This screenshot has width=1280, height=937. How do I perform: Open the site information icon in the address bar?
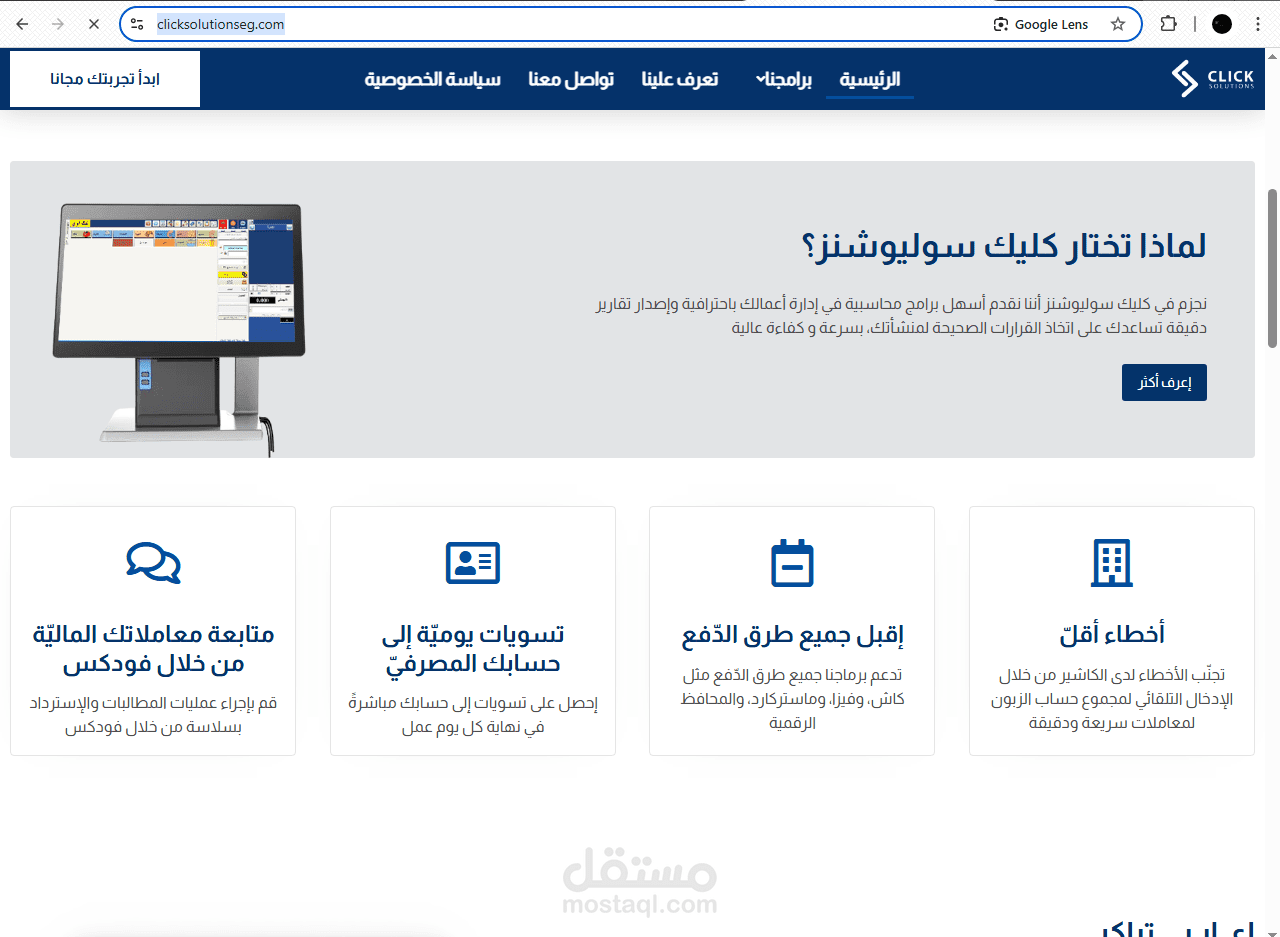138,24
